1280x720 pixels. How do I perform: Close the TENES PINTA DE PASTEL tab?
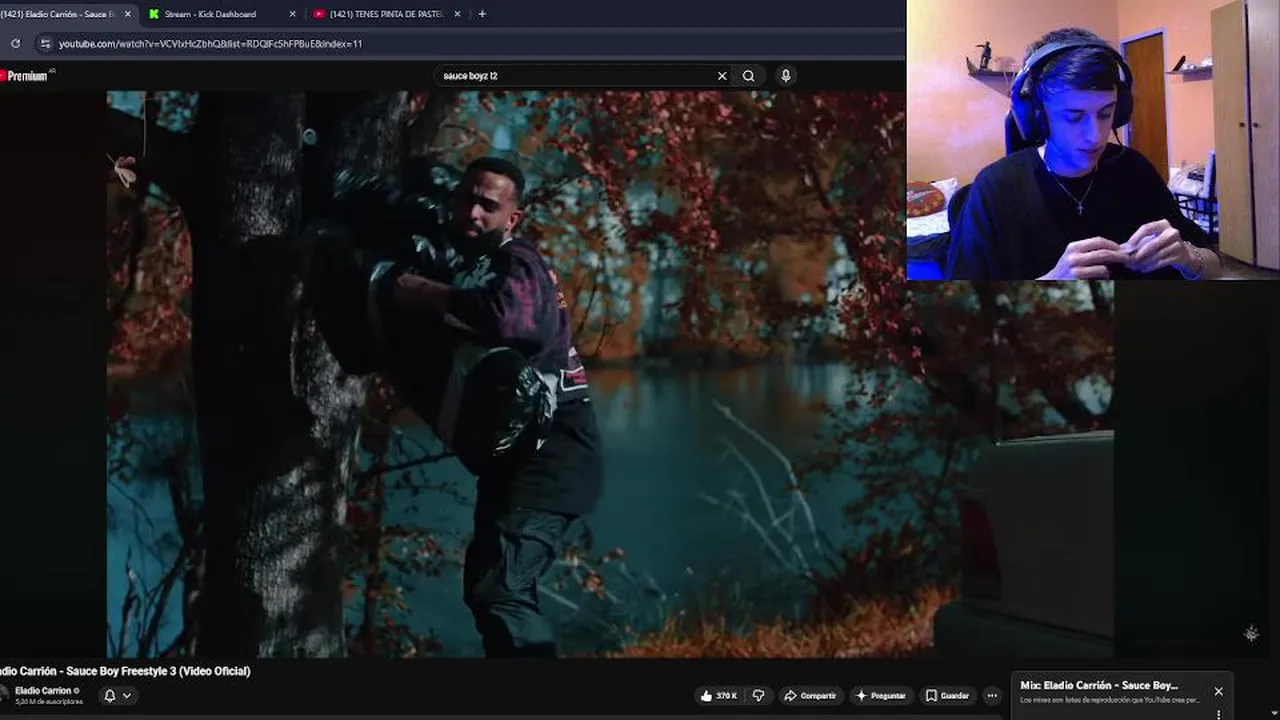tap(457, 14)
